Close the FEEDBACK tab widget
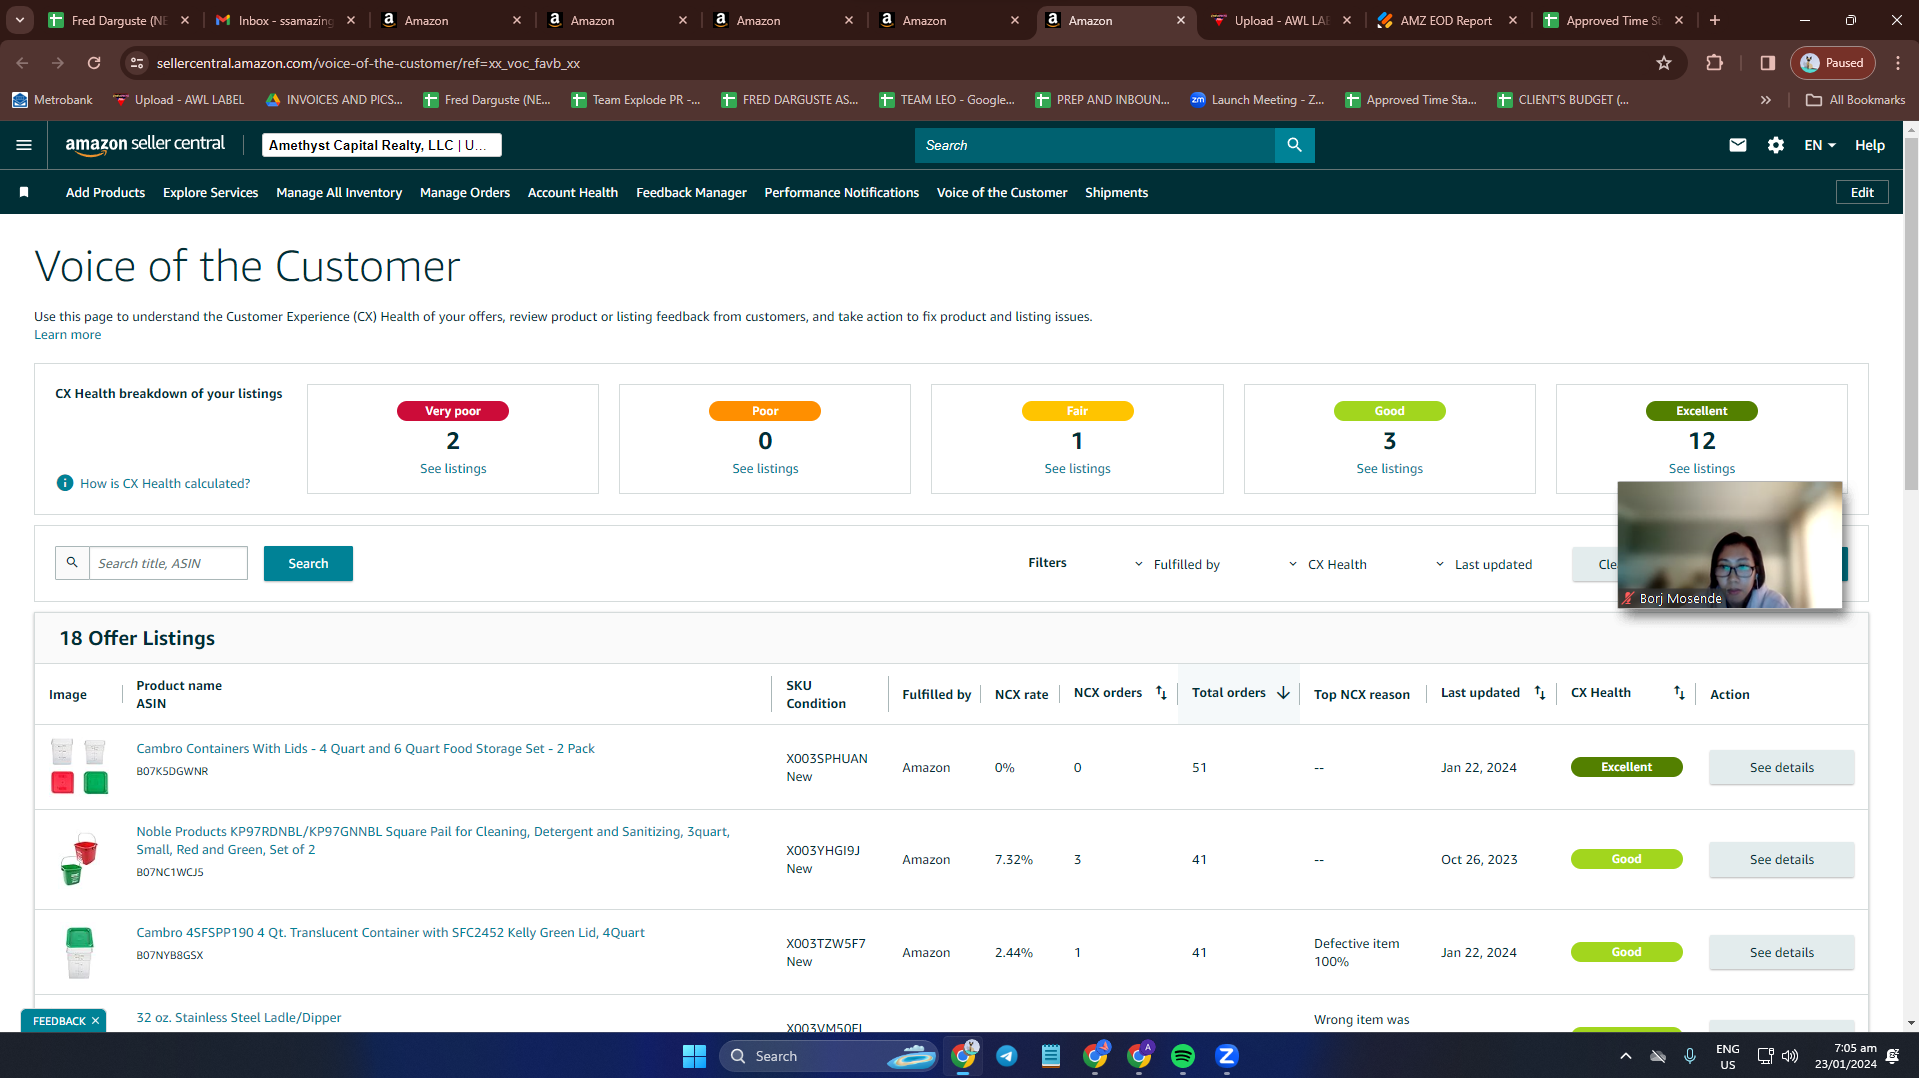Image resolution: width=1919 pixels, height=1078 pixels. pos(95,1021)
